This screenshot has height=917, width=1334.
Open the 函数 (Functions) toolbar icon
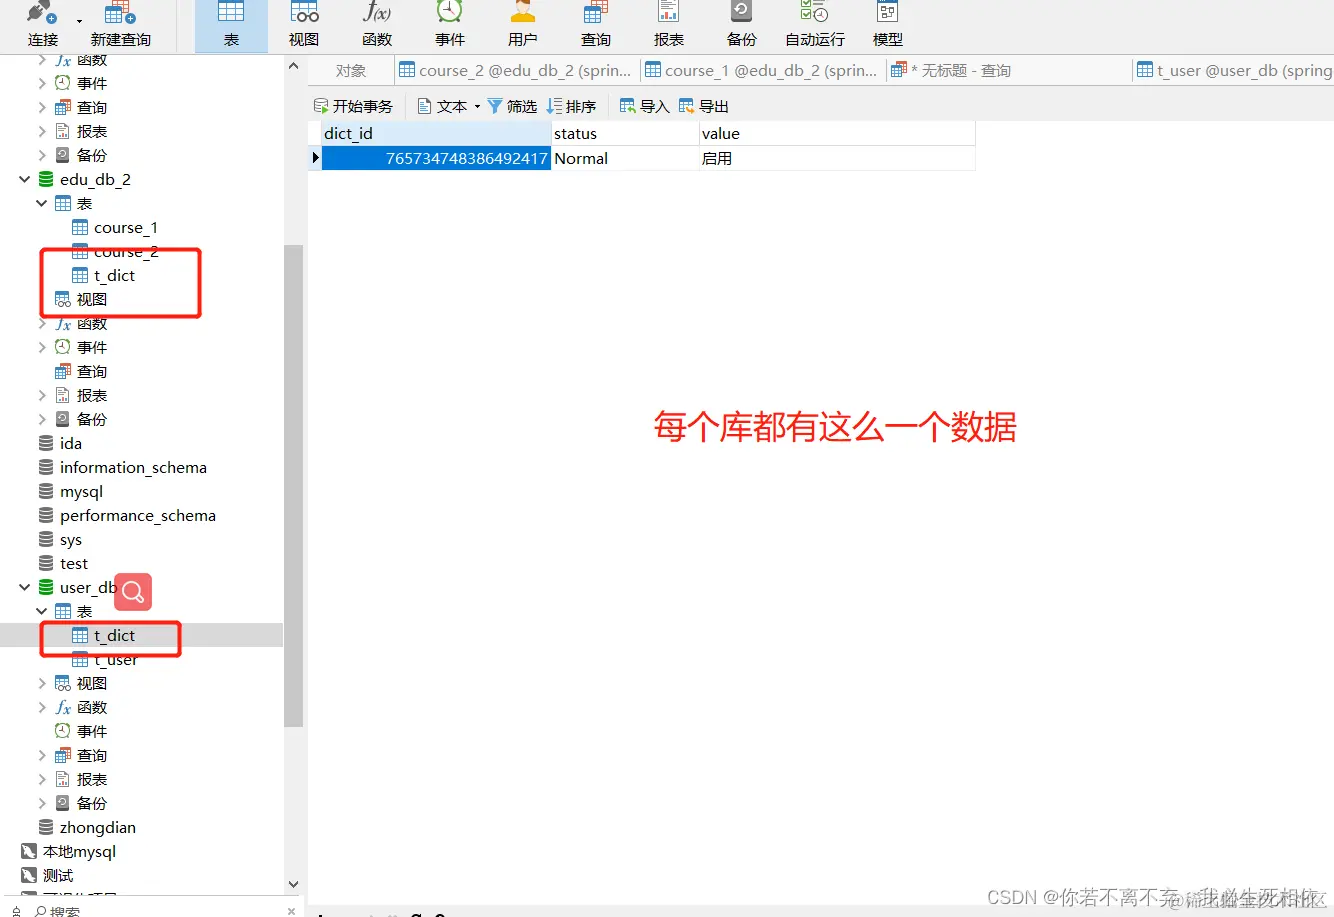click(x=377, y=24)
